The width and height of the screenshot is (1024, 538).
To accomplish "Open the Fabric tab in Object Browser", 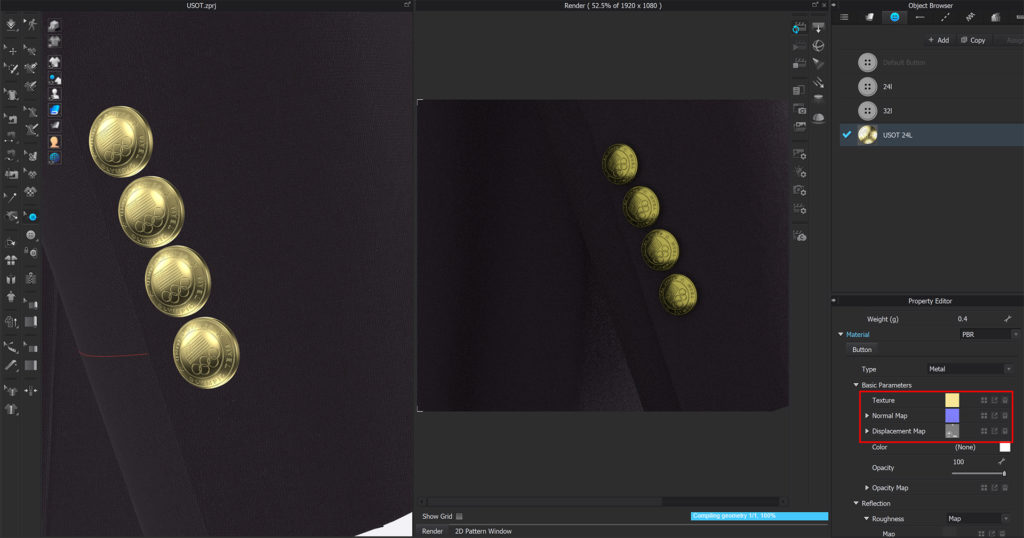I will (869, 17).
